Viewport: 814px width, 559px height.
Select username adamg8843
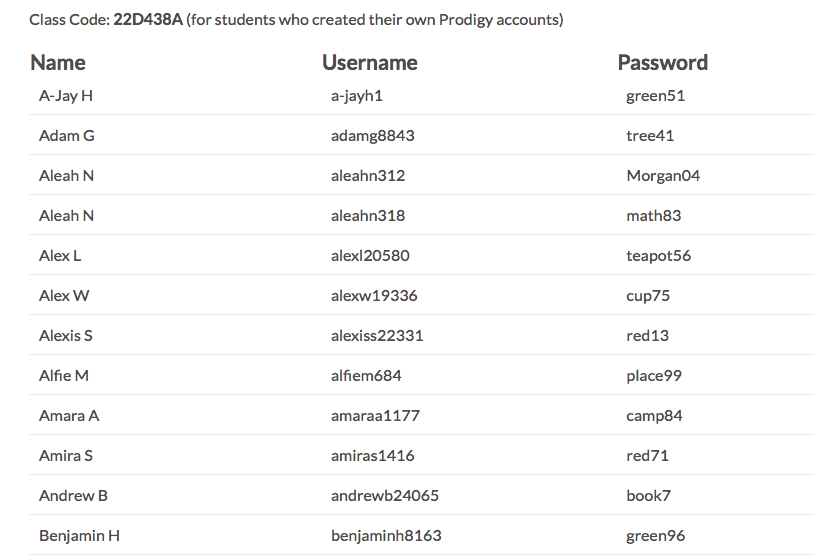tap(372, 136)
